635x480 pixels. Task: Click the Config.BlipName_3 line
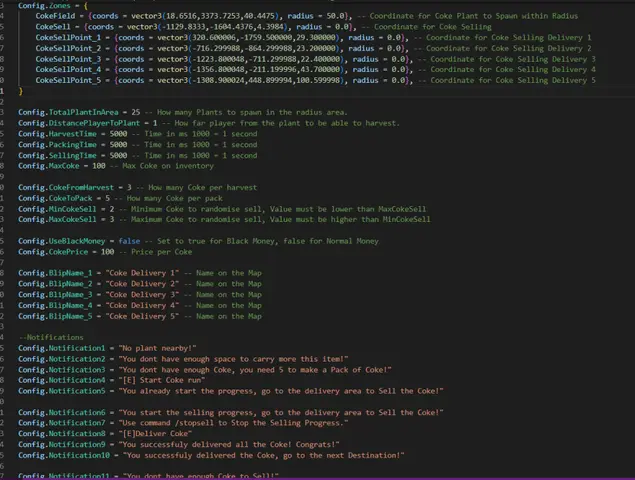tap(140, 295)
